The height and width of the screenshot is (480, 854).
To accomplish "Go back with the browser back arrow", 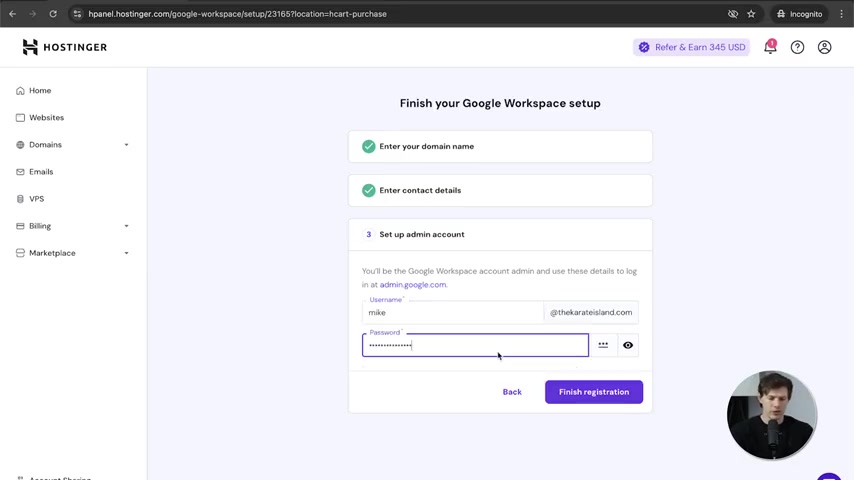I will click(13, 14).
